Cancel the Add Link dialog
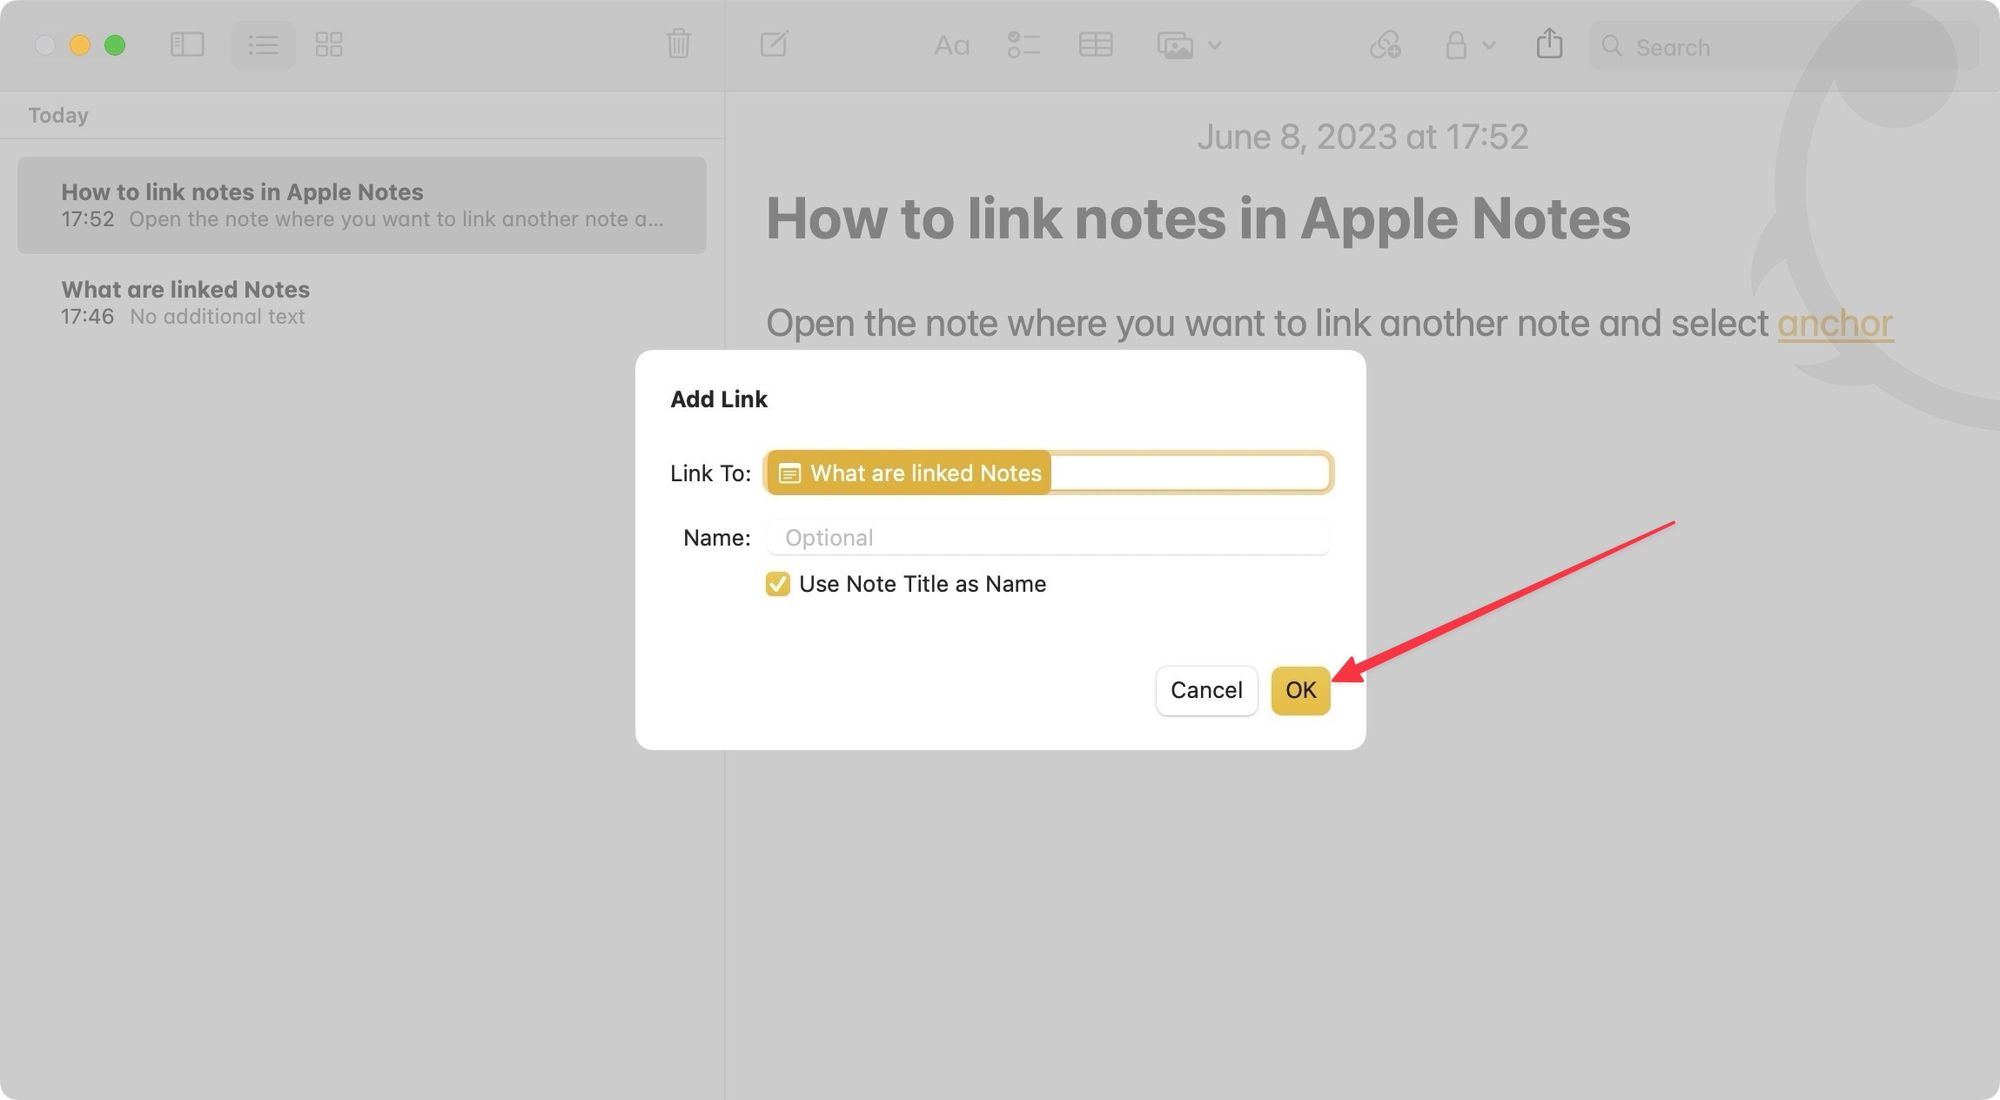Image resolution: width=2000 pixels, height=1100 pixels. 1206,691
